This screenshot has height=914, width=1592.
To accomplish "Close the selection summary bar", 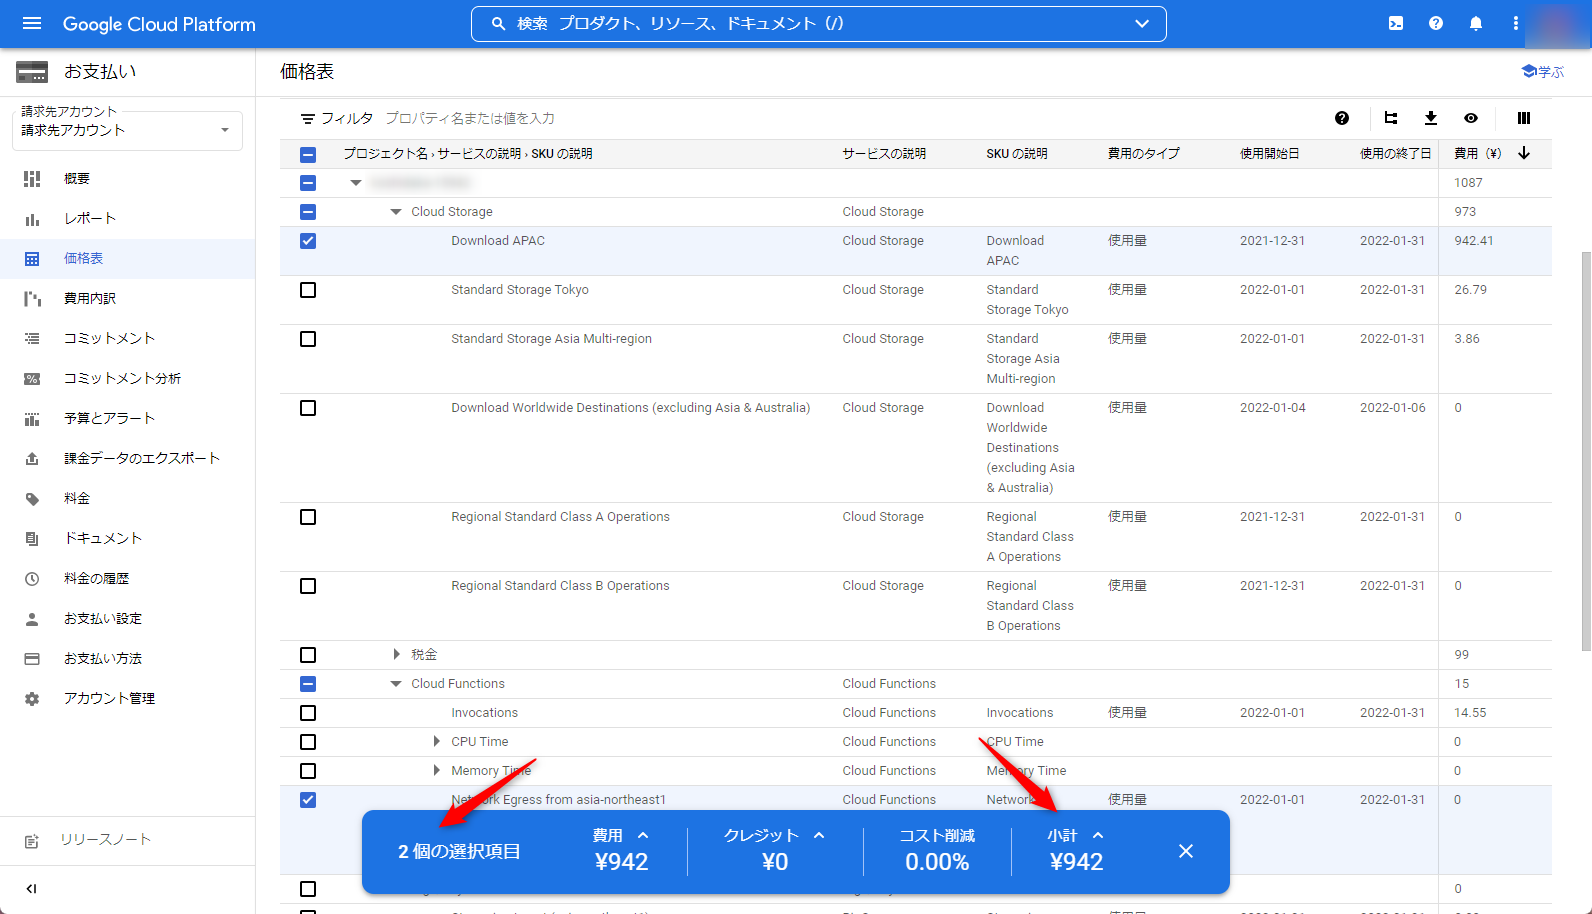I will [1186, 851].
